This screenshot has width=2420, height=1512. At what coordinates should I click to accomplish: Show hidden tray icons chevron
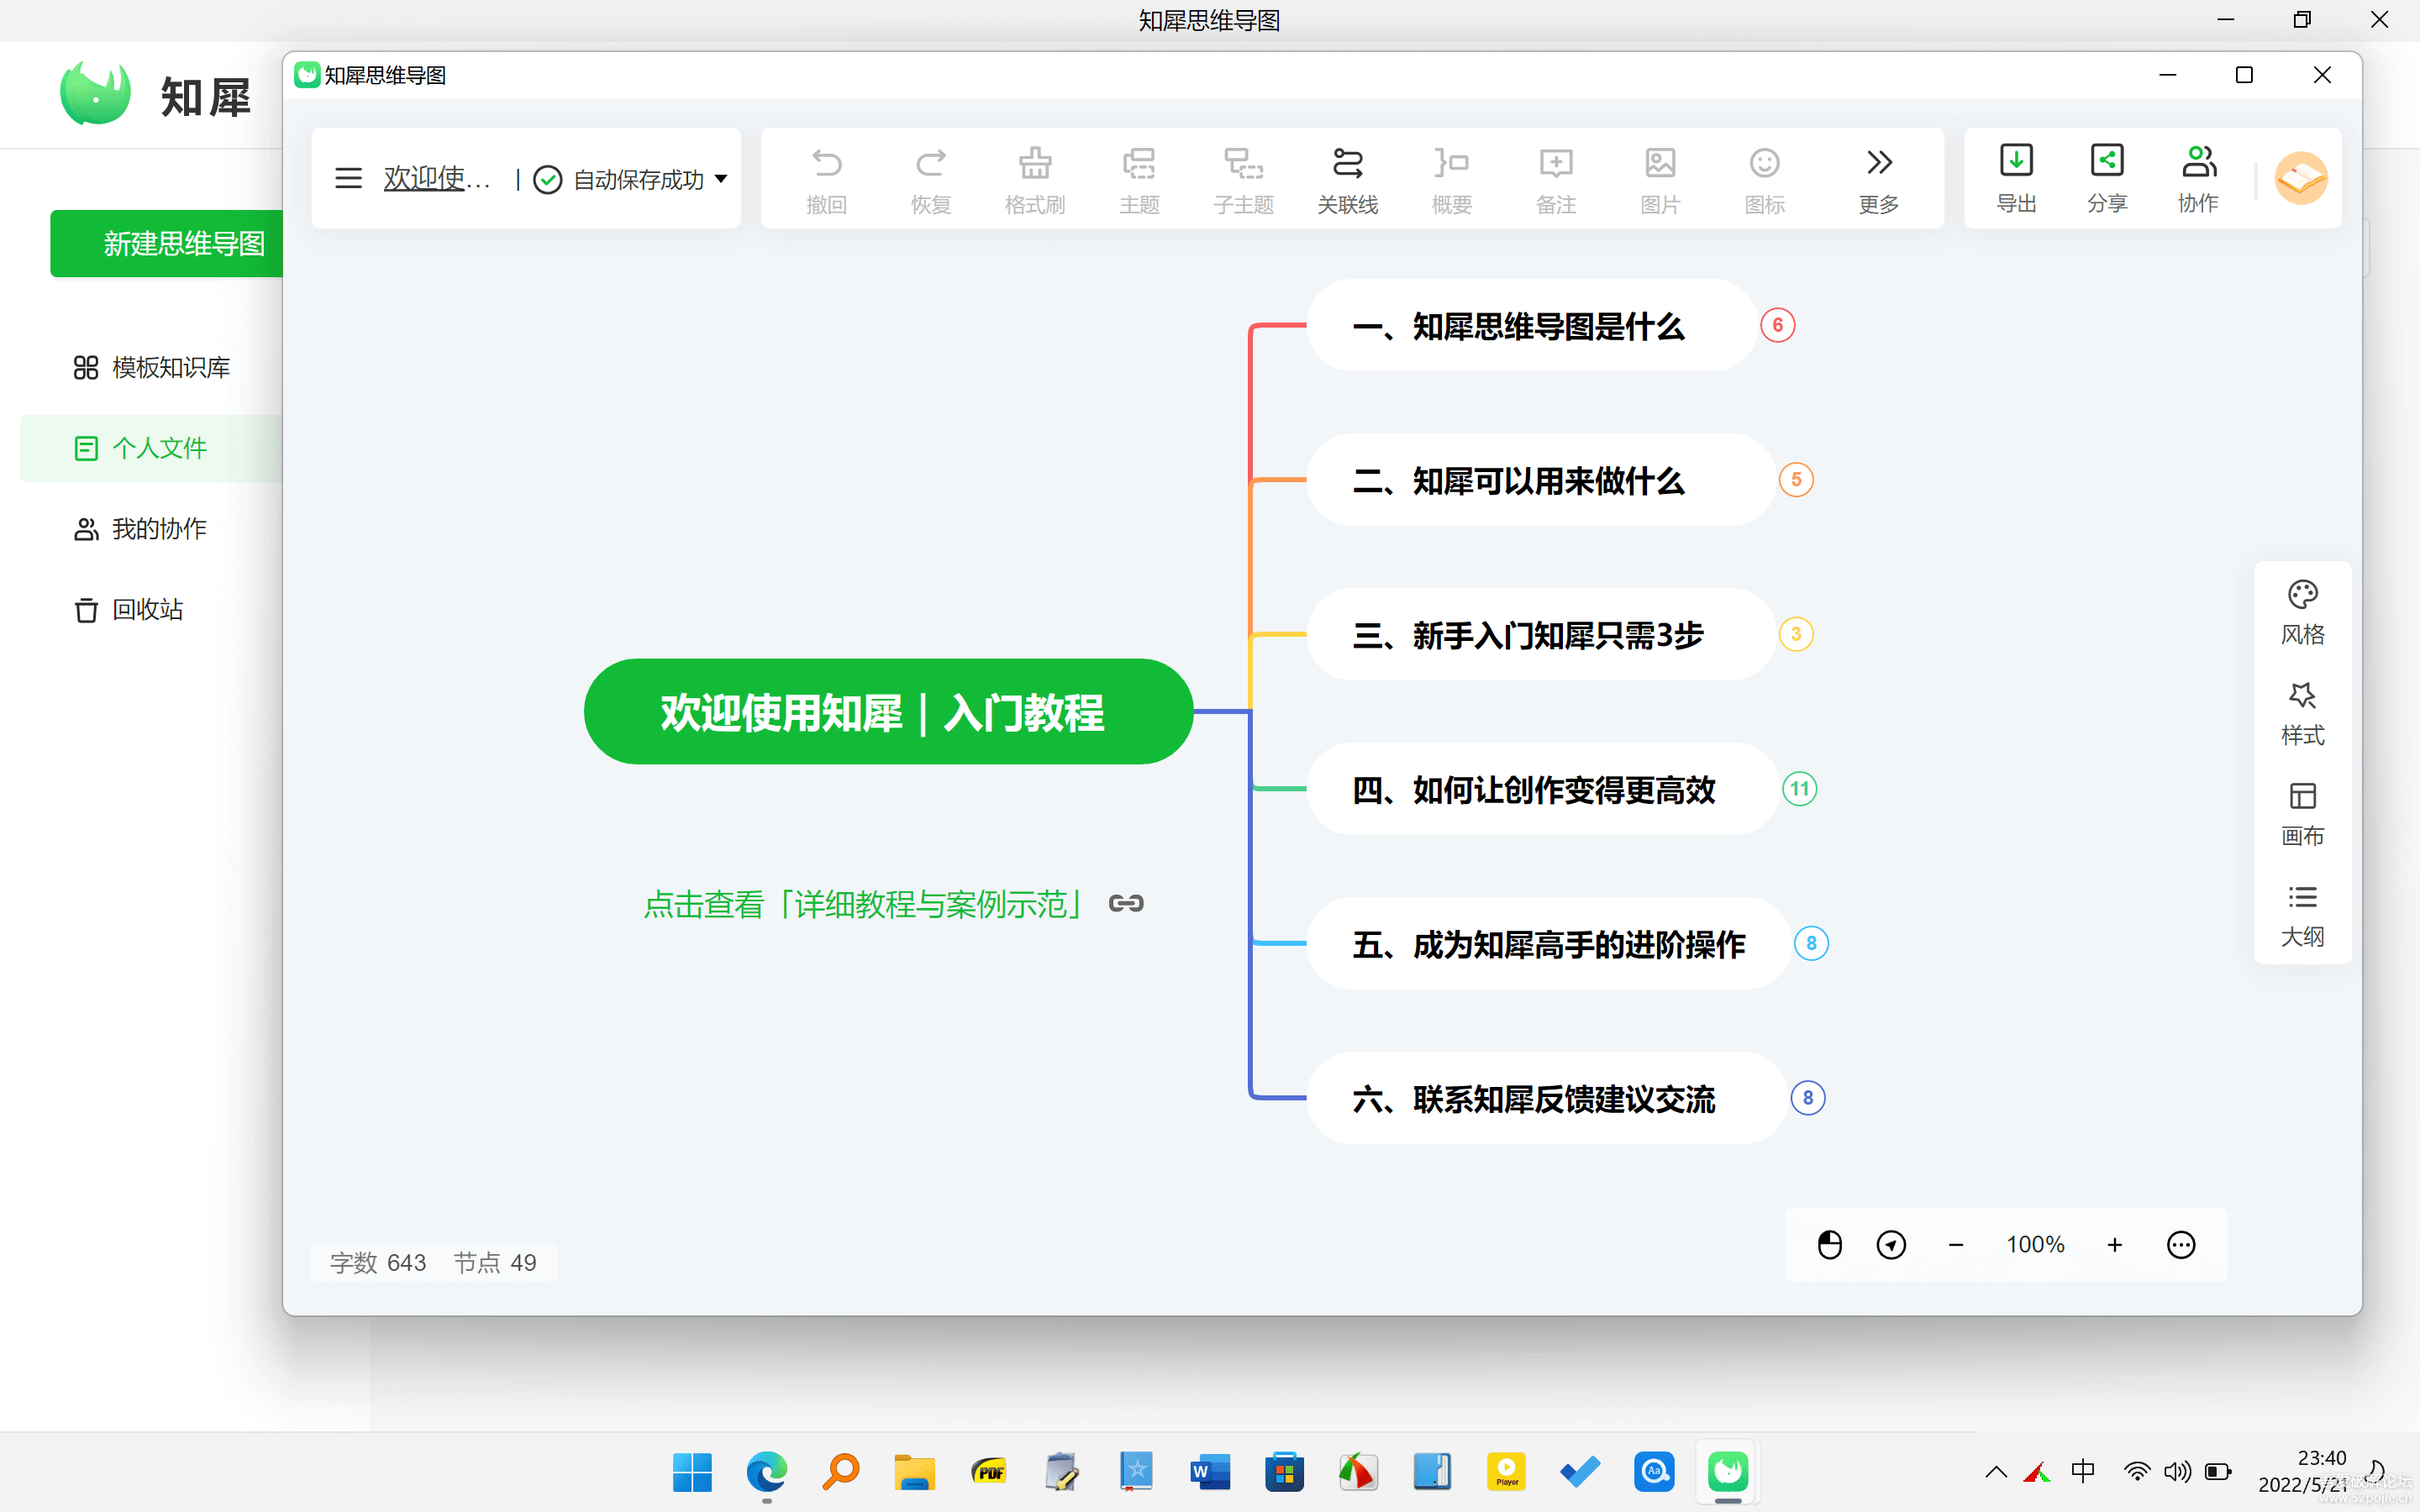click(1995, 1472)
